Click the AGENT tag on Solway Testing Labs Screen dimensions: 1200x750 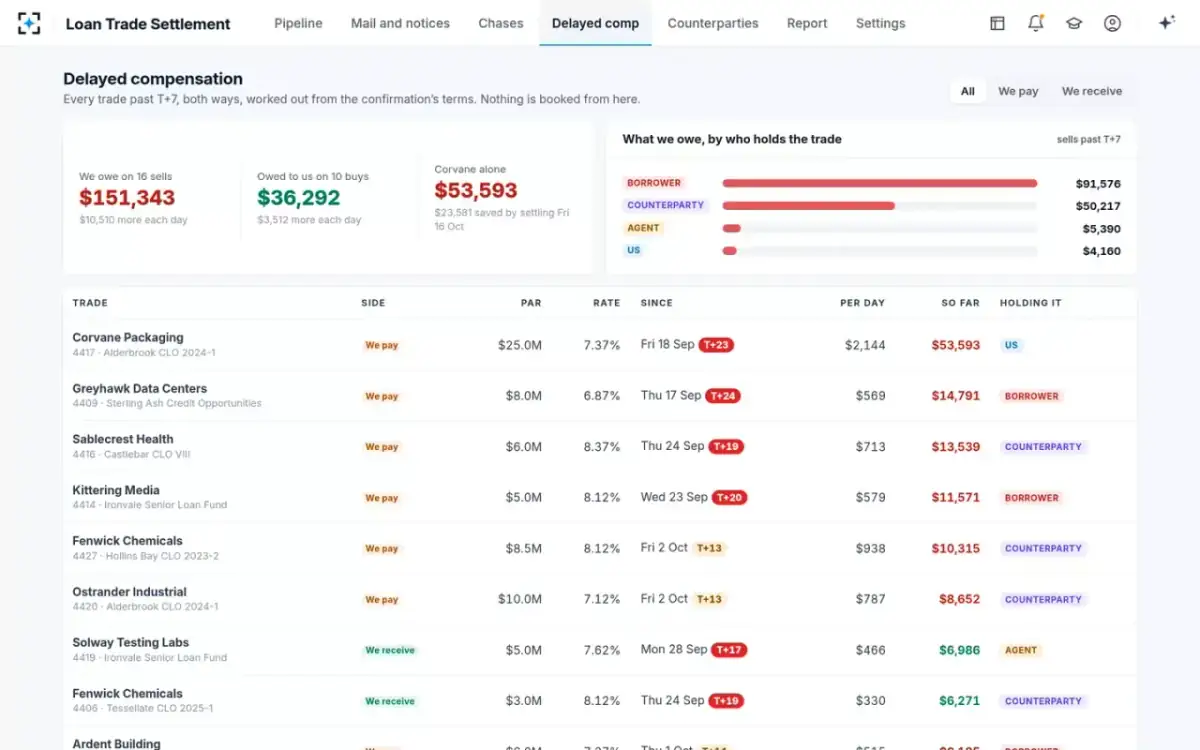[x=1021, y=650]
